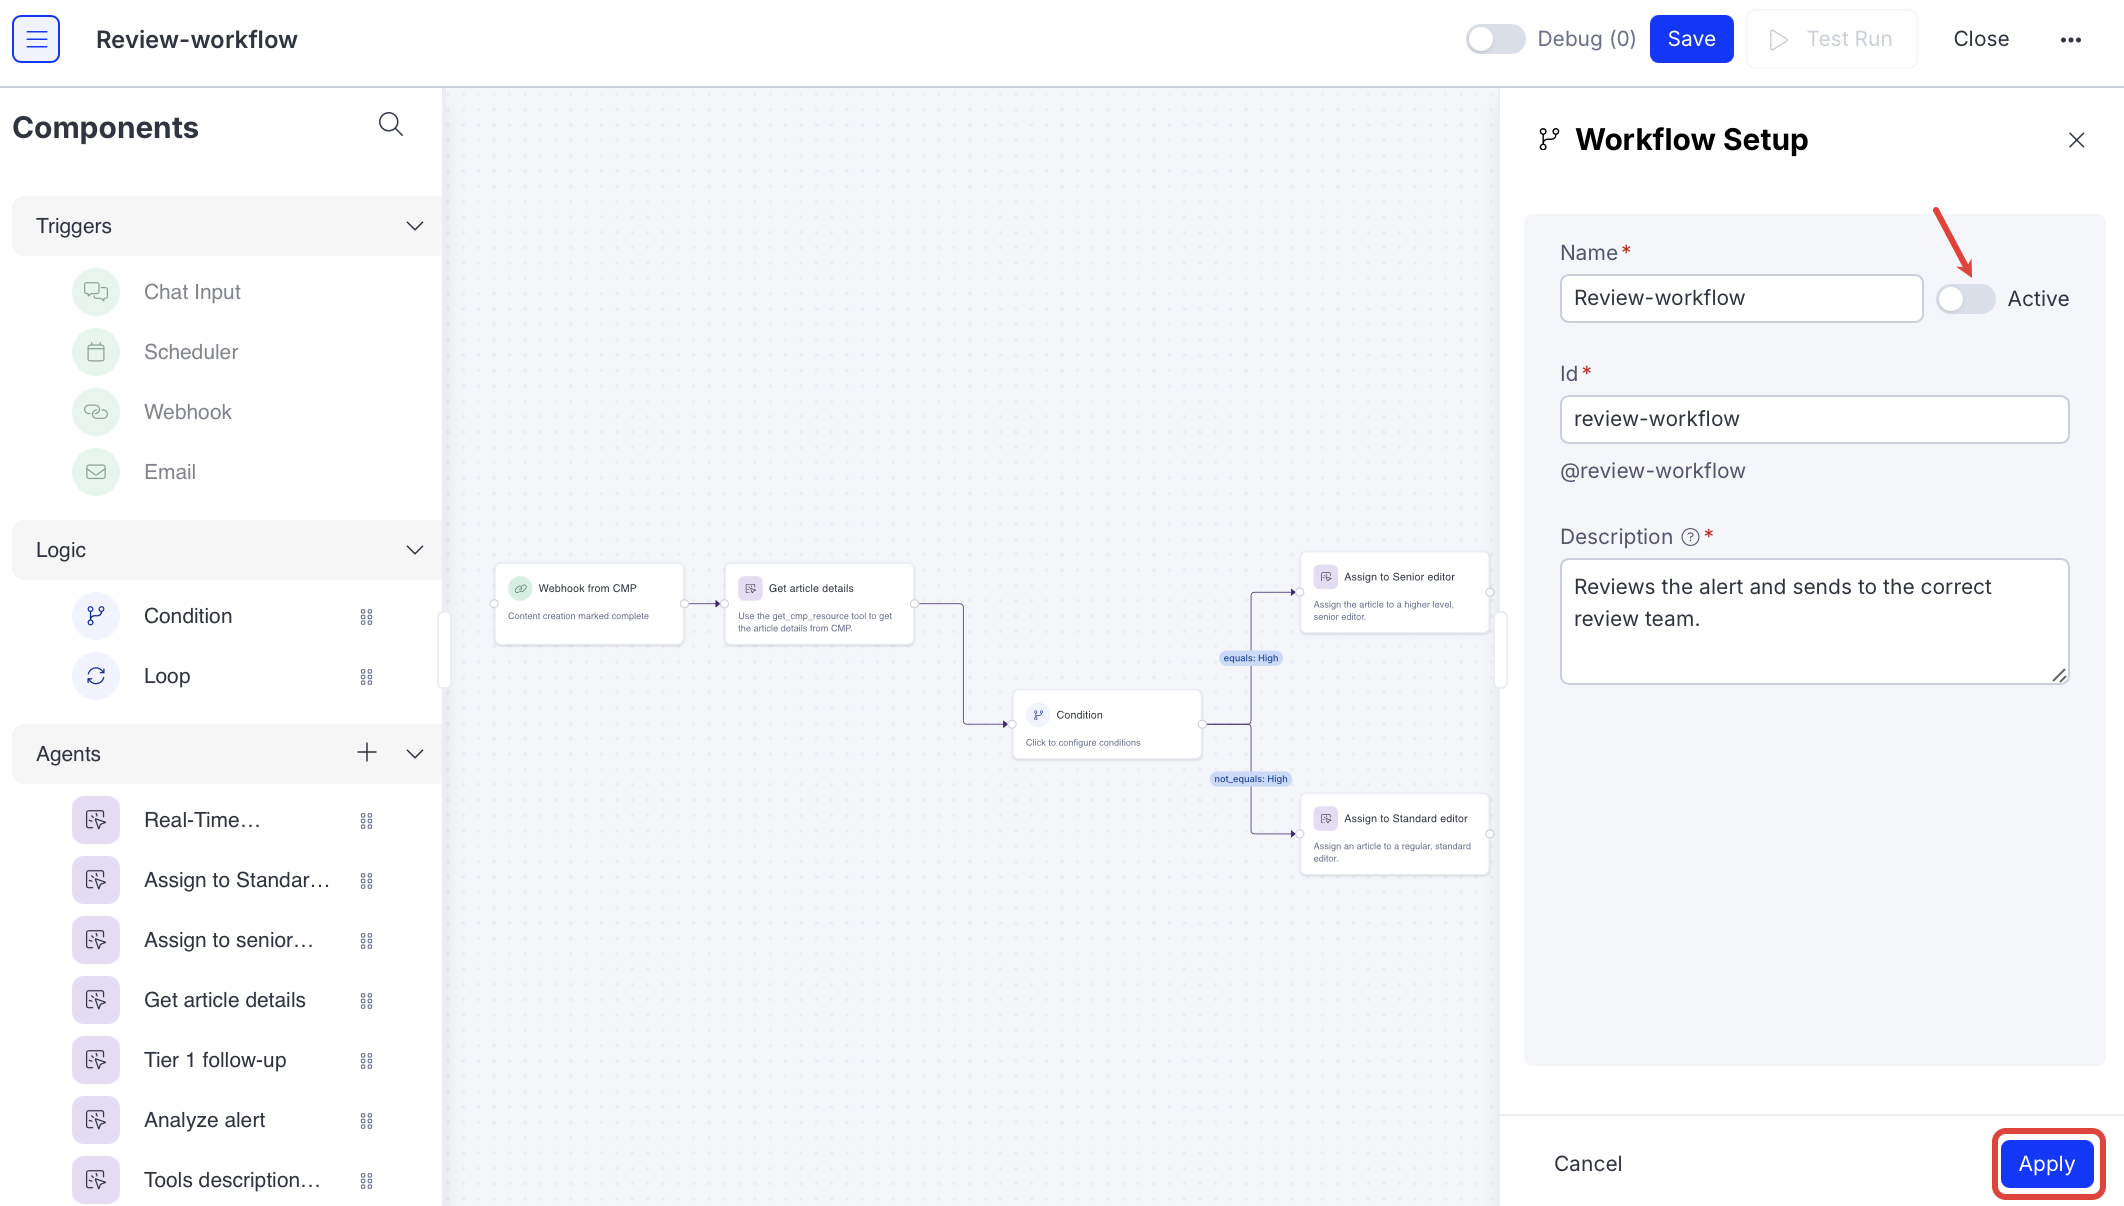Add a new agent with plus icon
The width and height of the screenshot is (2124, 1206).
pos(367,753)
